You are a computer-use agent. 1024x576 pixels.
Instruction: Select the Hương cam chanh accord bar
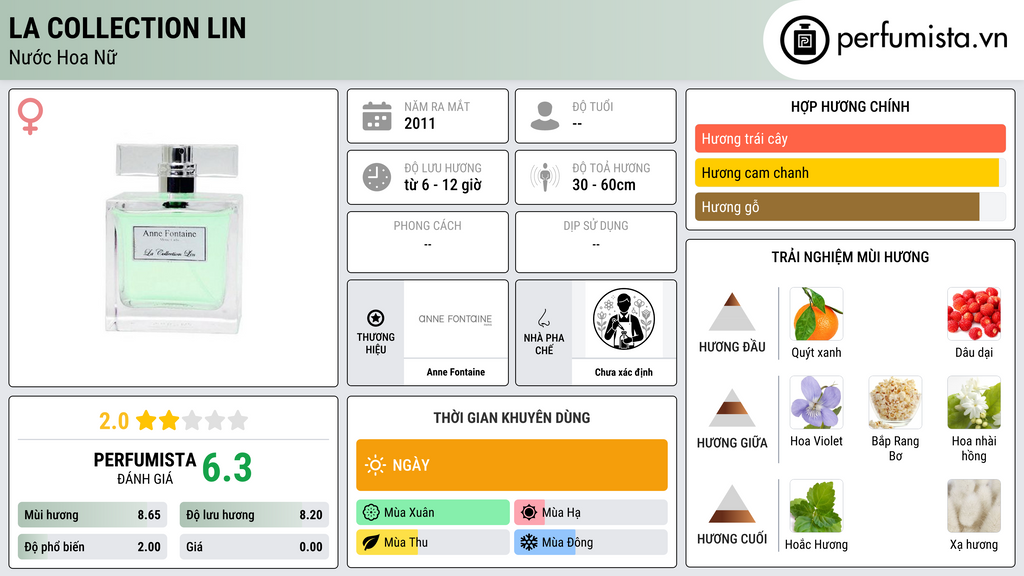tap(850, 172)
